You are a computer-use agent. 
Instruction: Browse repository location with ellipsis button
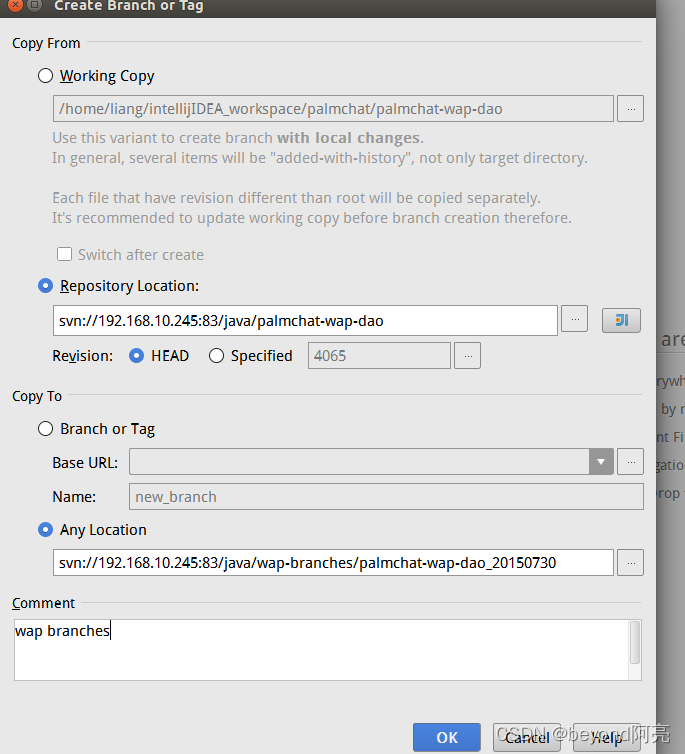[575, 318]
